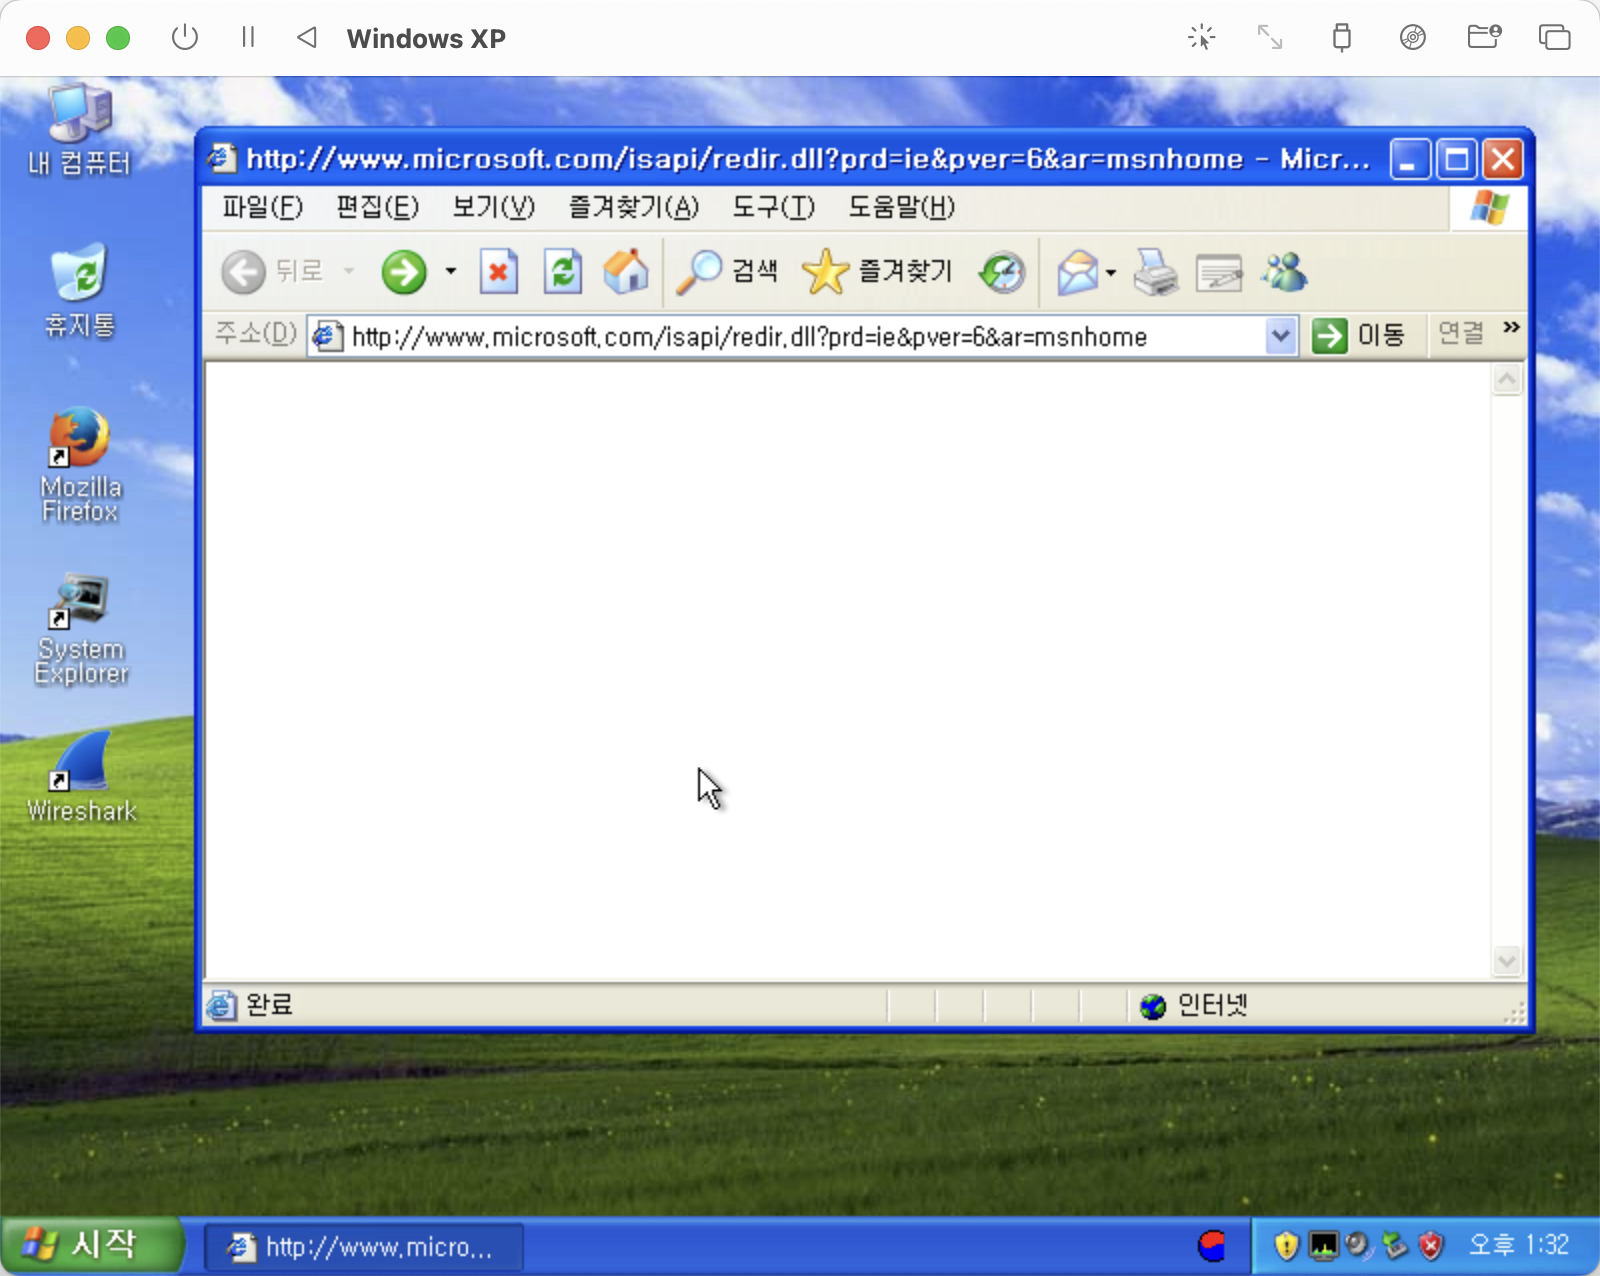Open the 도움말(H) Help menu
Image resolution: width=1600 pixels, height=1276 pixels.
coord(902,207)
